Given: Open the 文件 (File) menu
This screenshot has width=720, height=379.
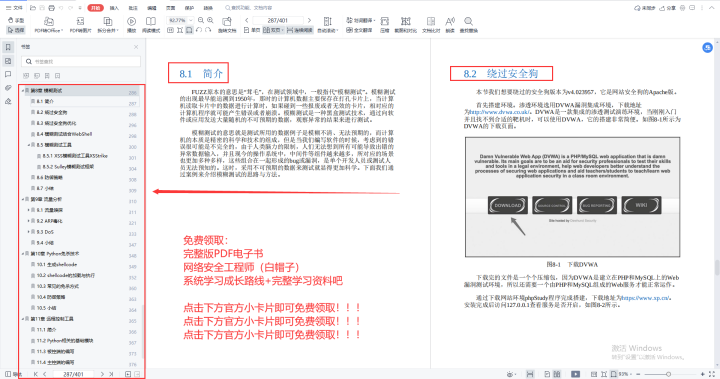Looking at the screenshot, I should click(14, 8).
